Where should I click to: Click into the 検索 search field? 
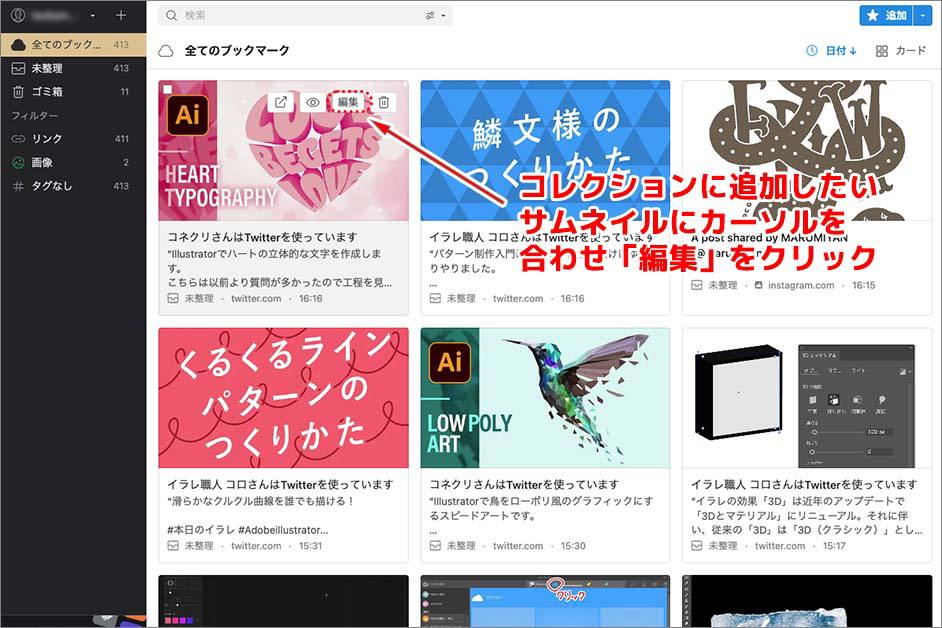pyautogui.click(x=300, y=16)
